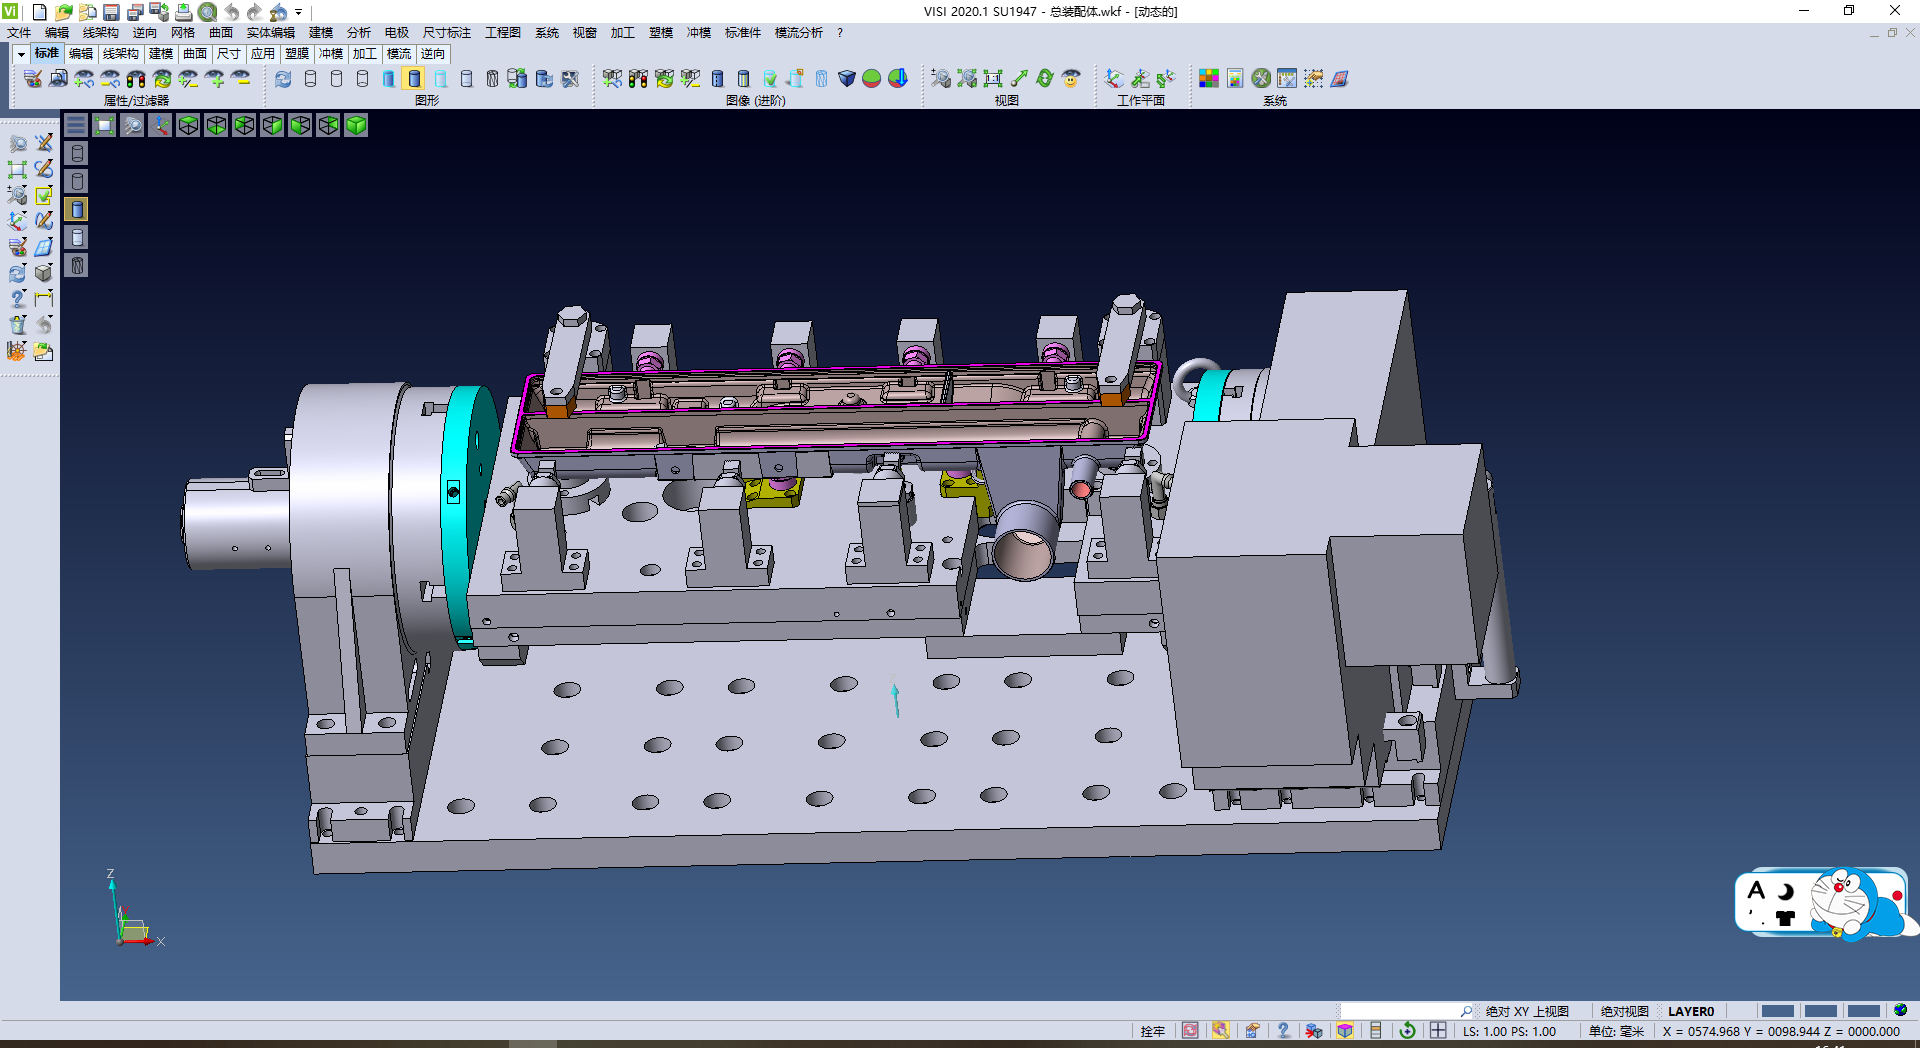Click the first blue color swatch in status bar
This screenshot has height=1048, width=1920.
click(x=1777, y=1011)
